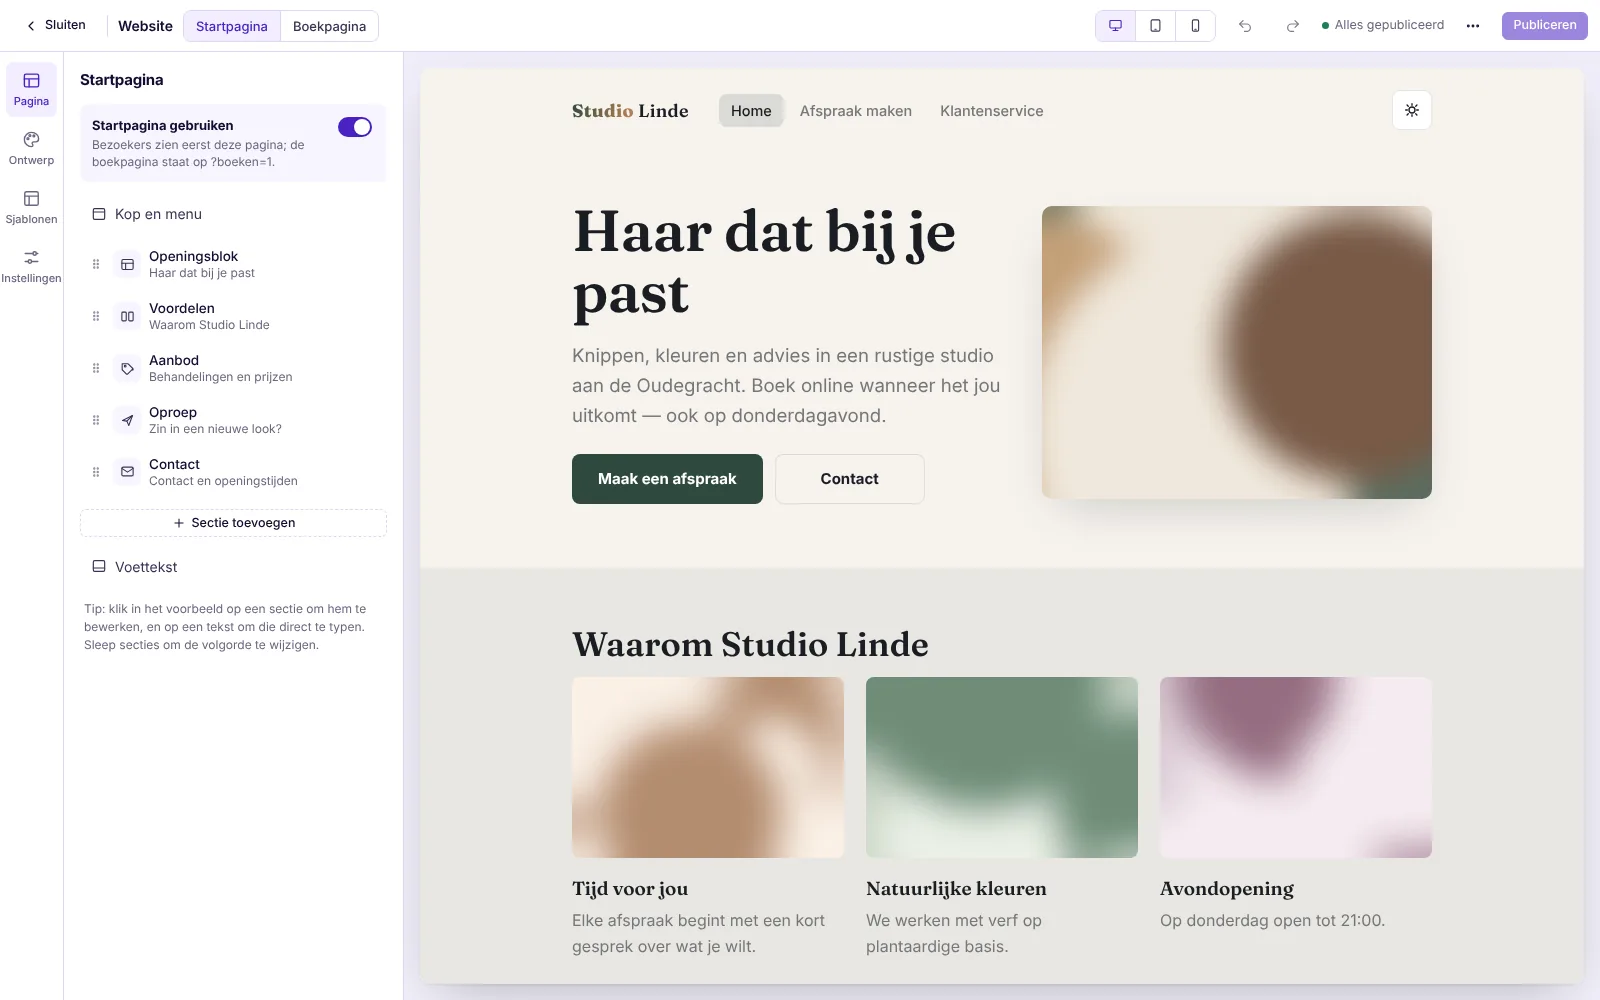Click drag handle of Contact section
This screenshot has width=1600, height=1000.
96,472
